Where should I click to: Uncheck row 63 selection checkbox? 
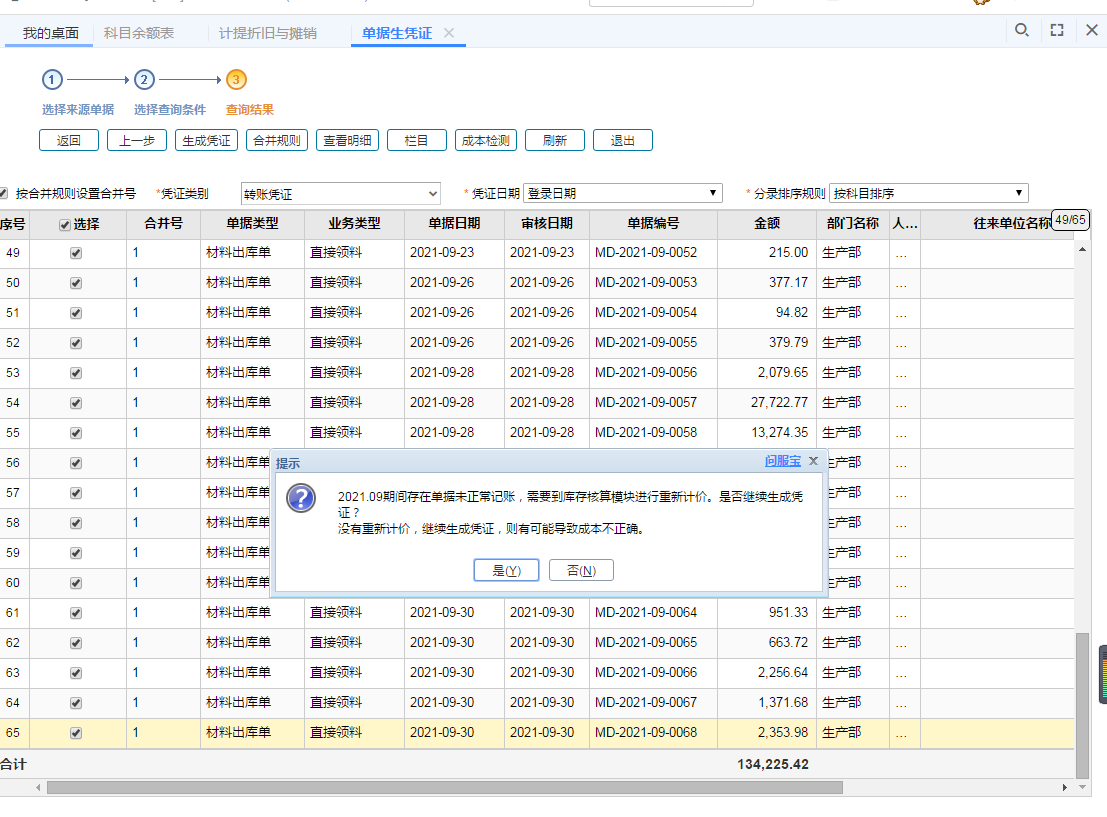[76, 674]
